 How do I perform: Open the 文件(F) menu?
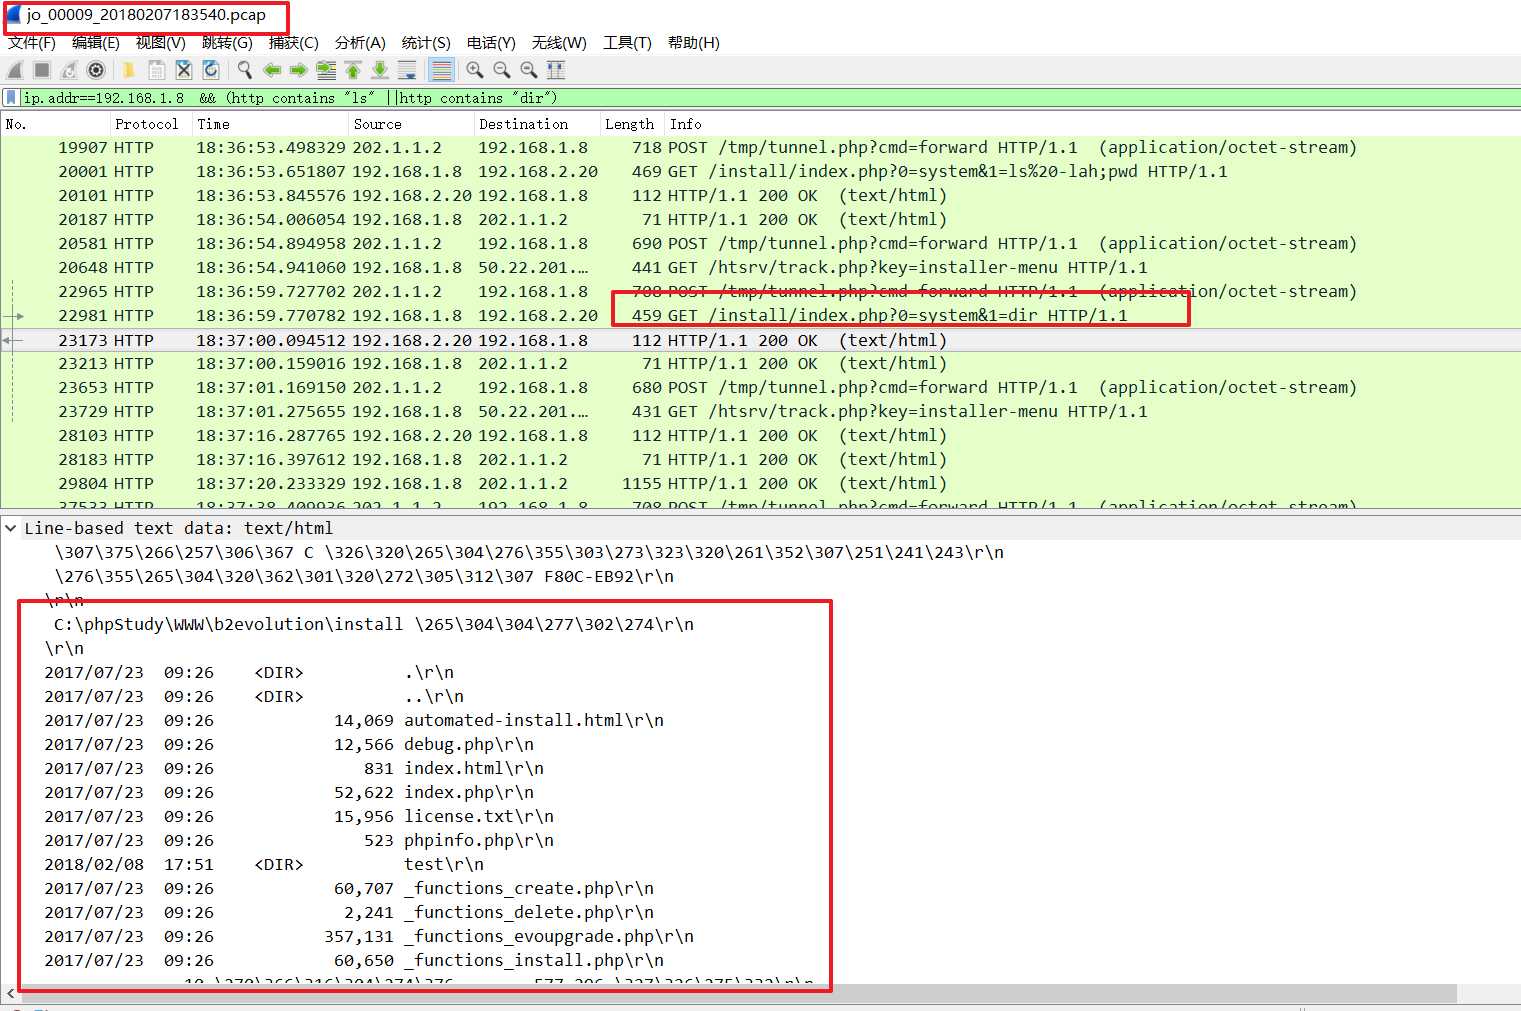pyautogui.click(x=32, y=42)
